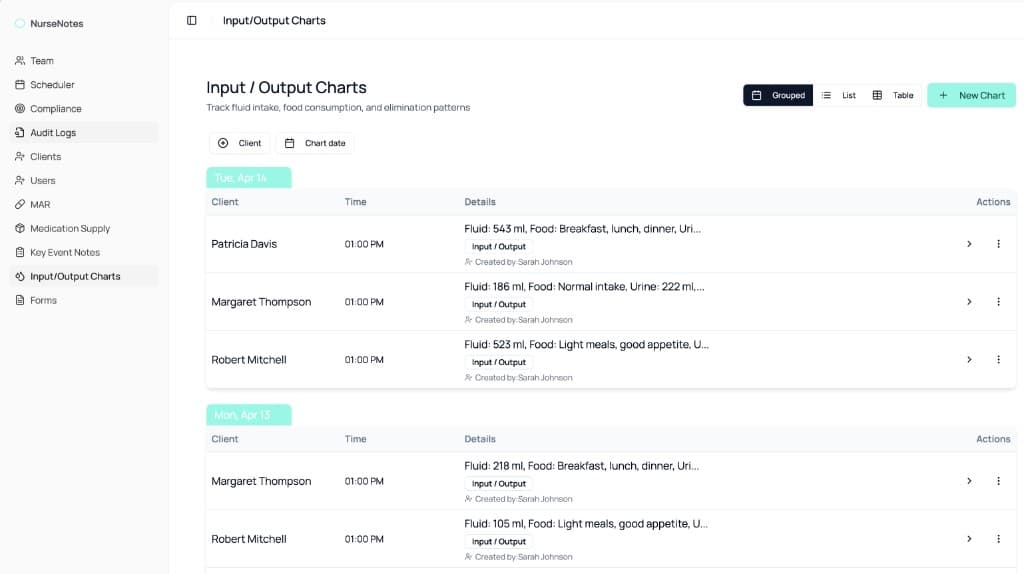Open Users page

pos(84,180)
